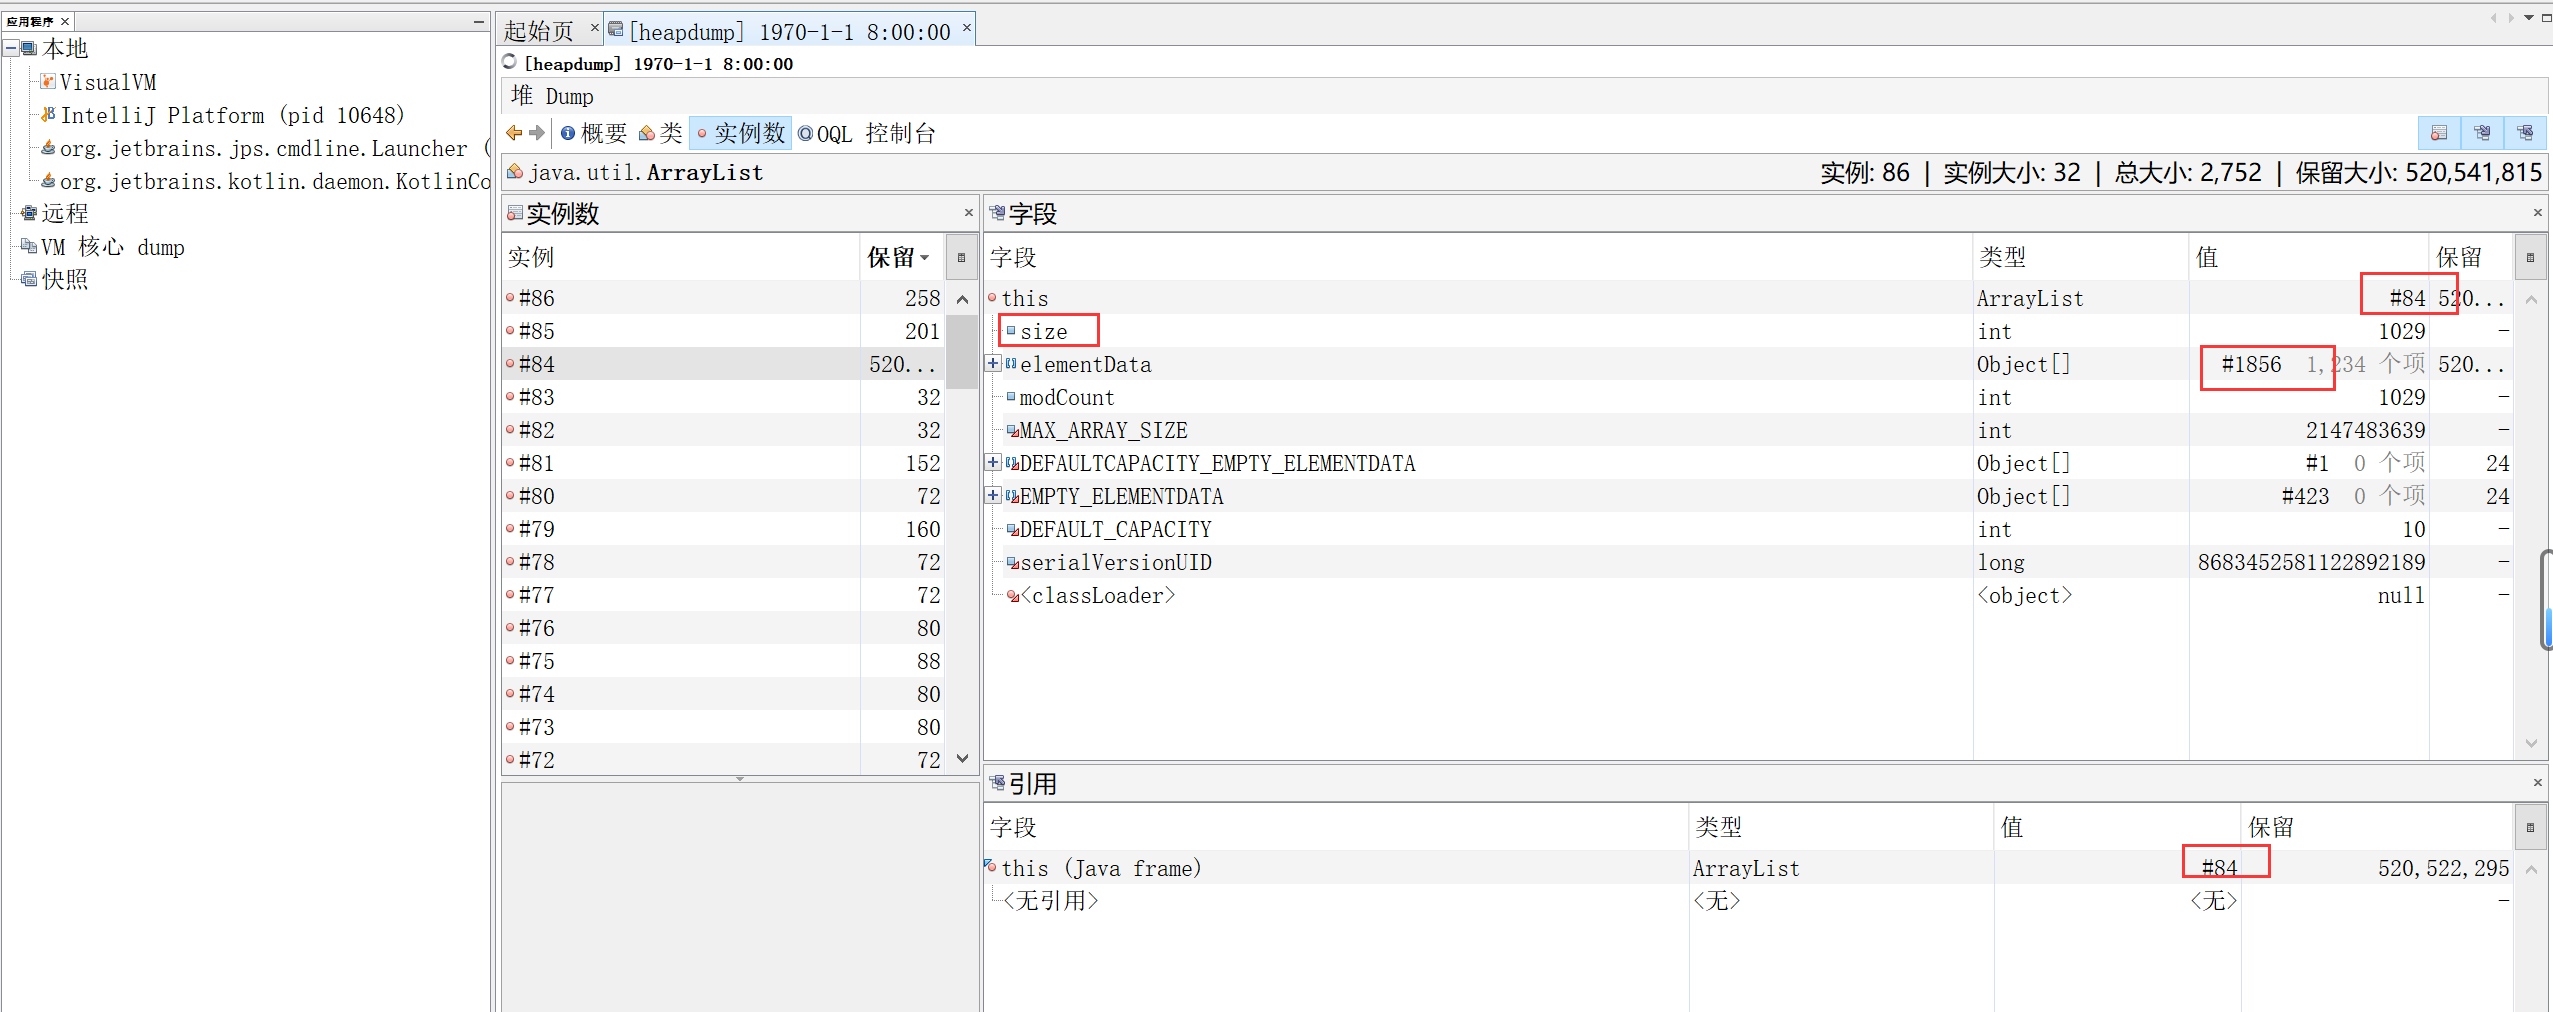Toggle the instances panel view button
This screenshot has width=2553, height=1012.
tap(2439, 133)
